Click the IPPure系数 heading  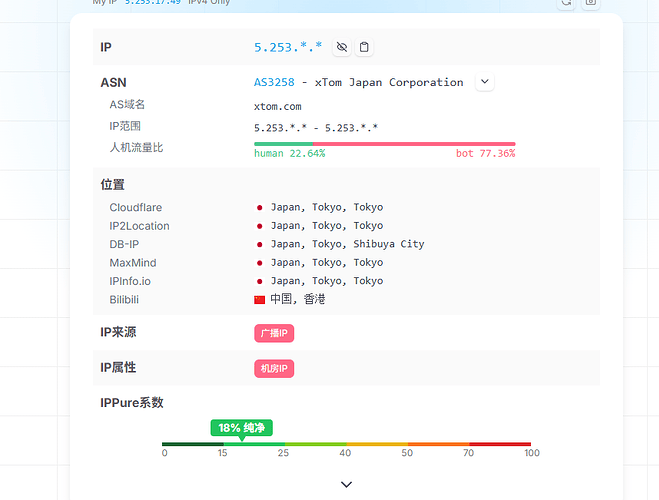132,403
